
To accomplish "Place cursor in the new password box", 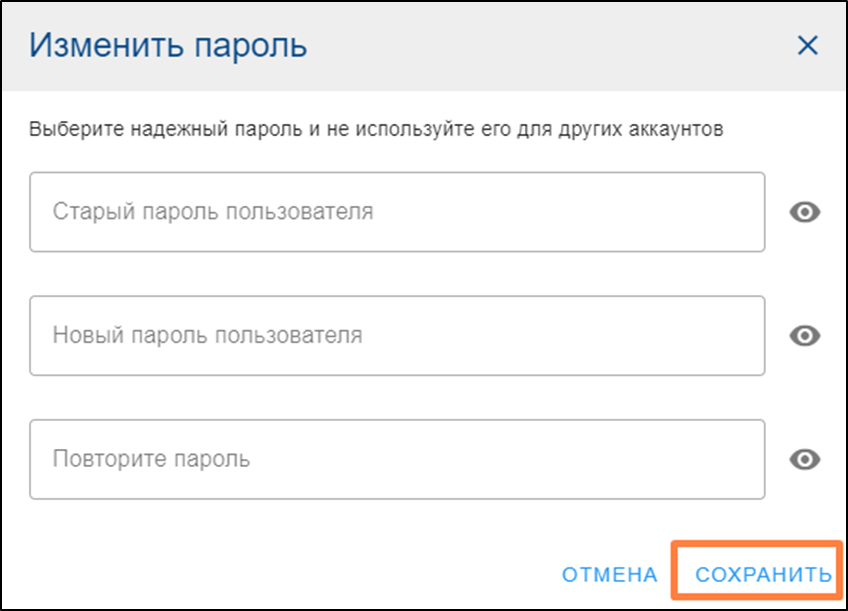I will click(397, 336).
